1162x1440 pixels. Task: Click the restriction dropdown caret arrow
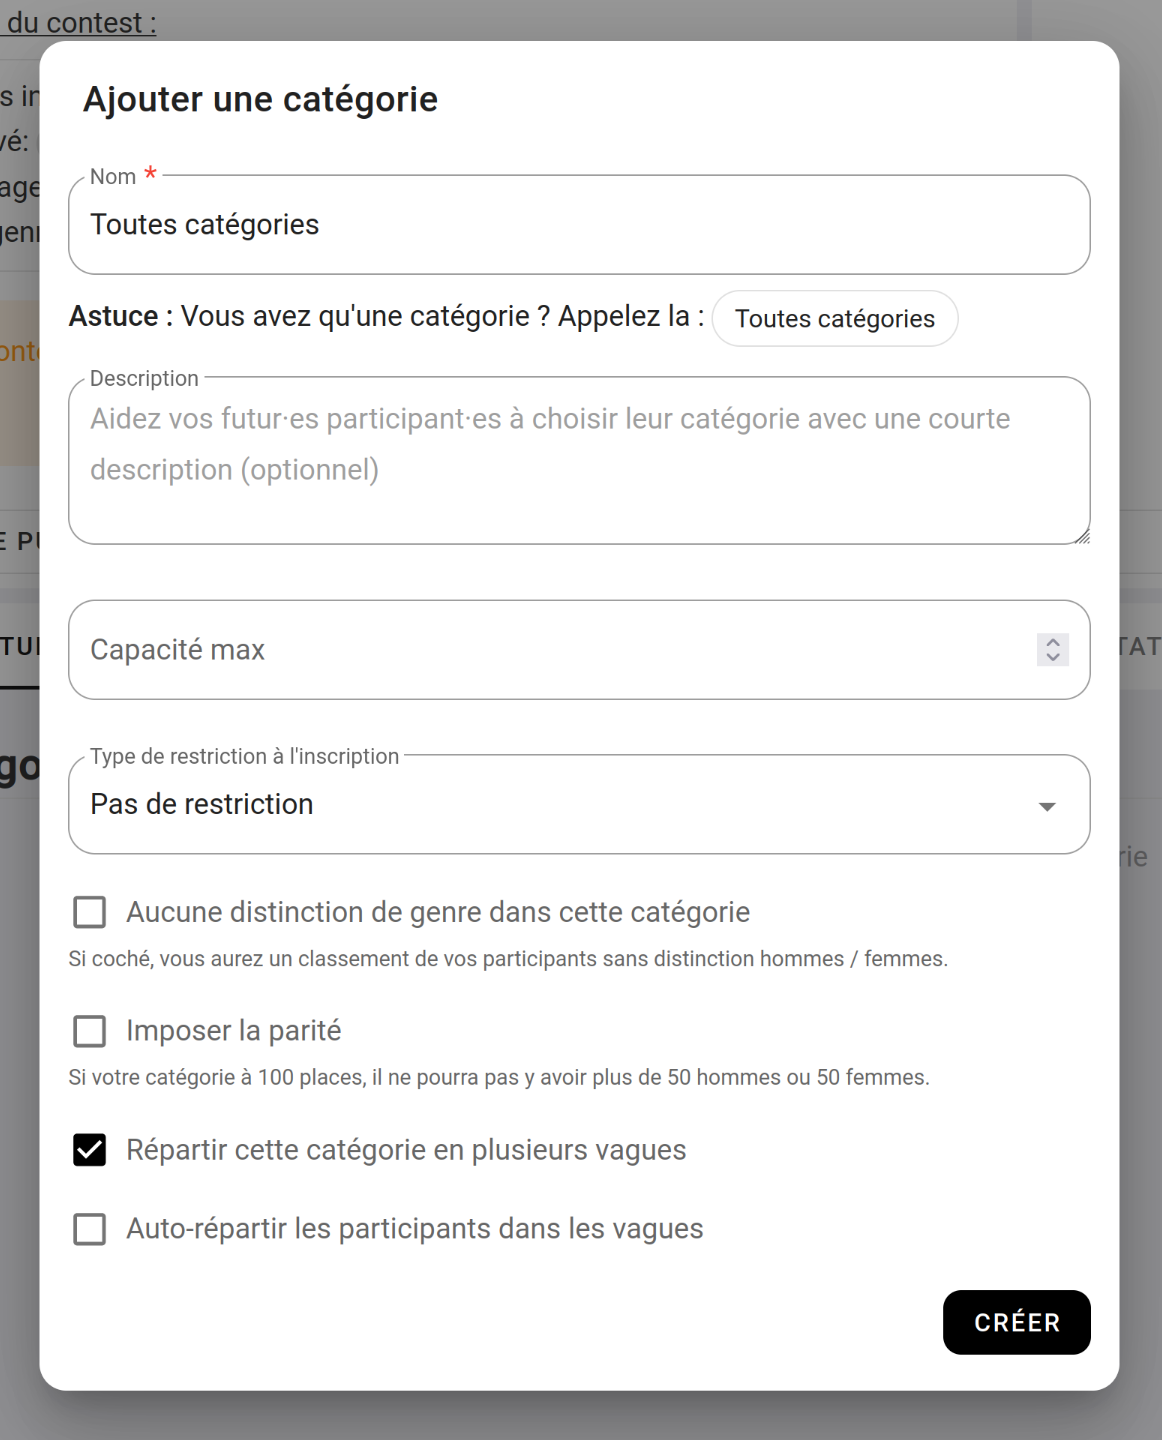1047,806
